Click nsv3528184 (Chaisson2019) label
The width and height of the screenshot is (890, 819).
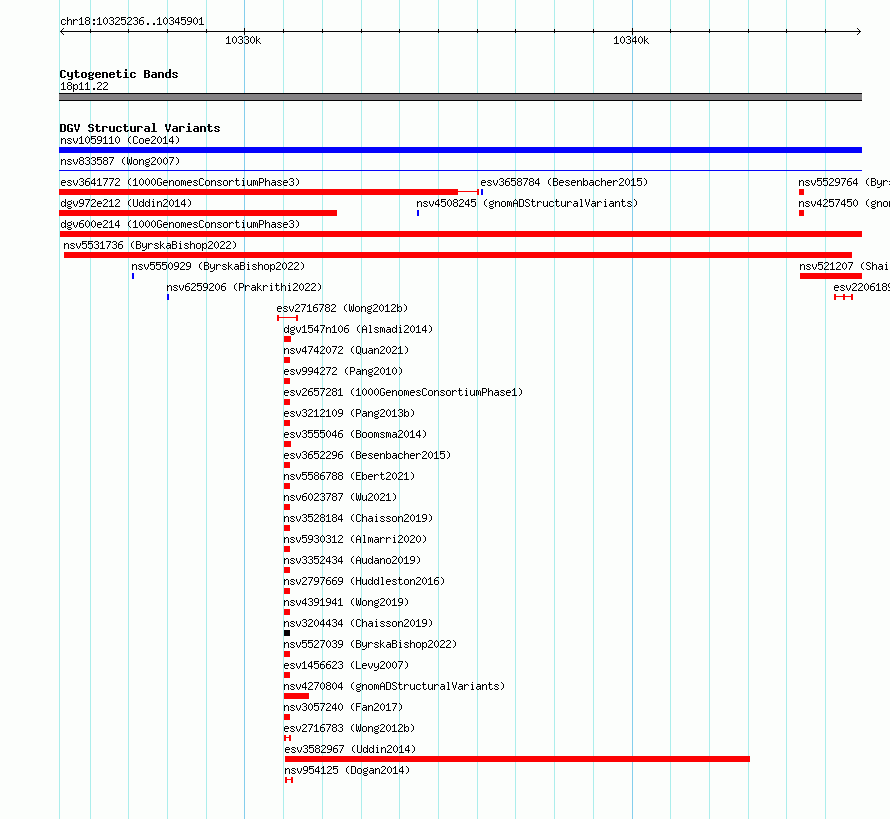click(358, 518)
